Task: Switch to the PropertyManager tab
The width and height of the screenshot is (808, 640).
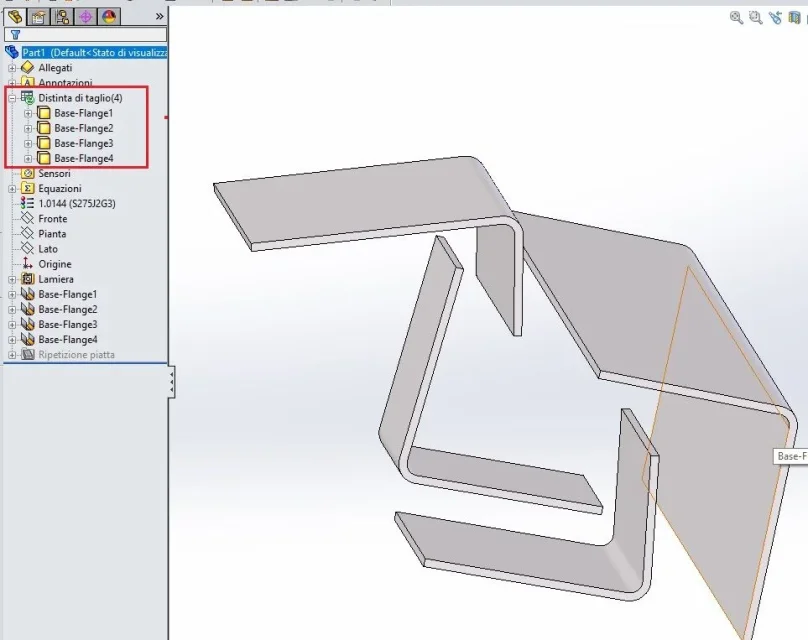Action: point(39,17)
